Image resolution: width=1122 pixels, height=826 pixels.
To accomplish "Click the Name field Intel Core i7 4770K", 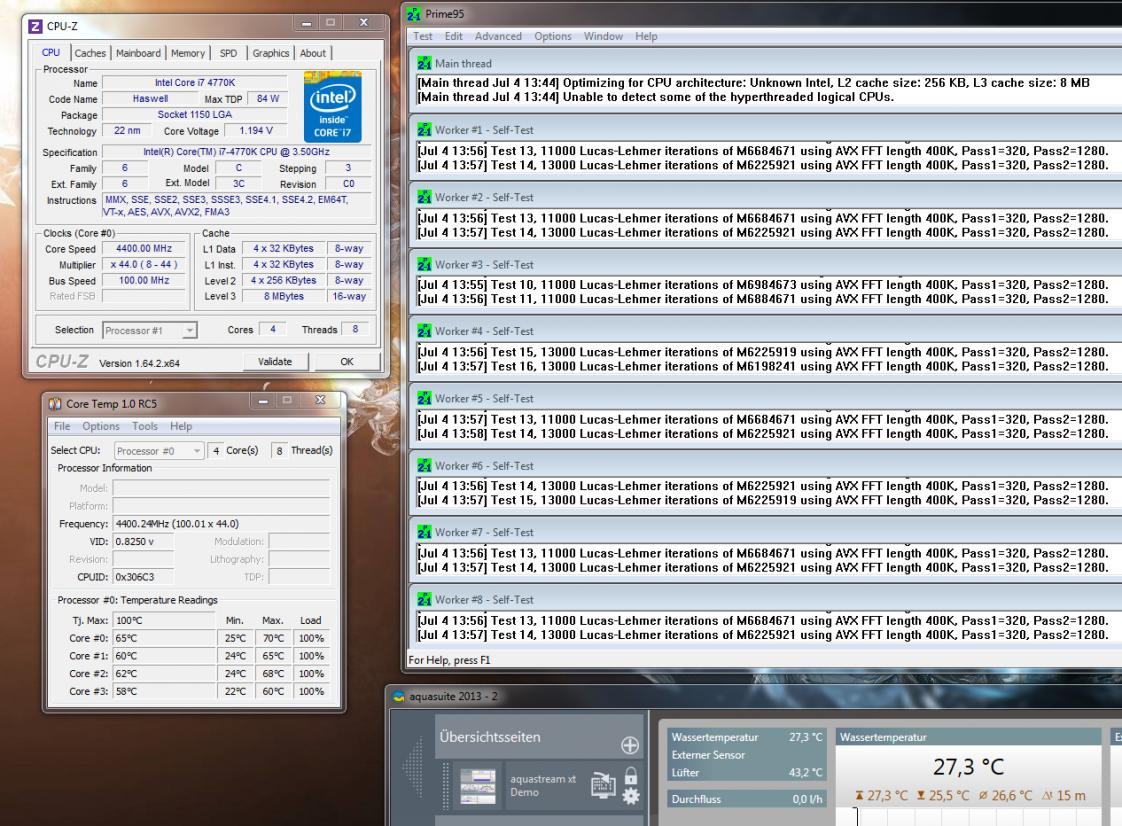I will coord(195,82).
